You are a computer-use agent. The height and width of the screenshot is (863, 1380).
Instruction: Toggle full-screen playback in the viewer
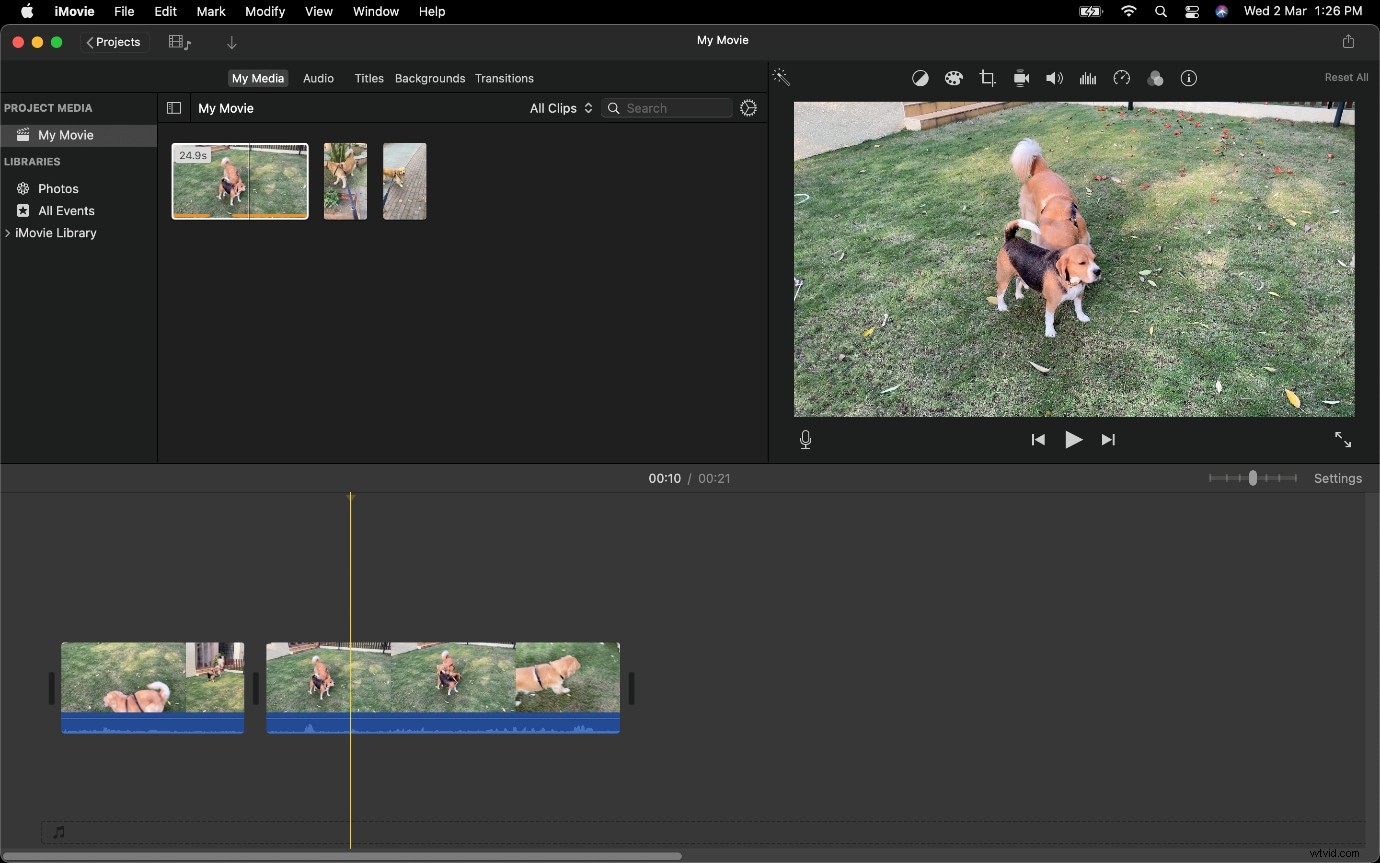[x=1343, y=439]
